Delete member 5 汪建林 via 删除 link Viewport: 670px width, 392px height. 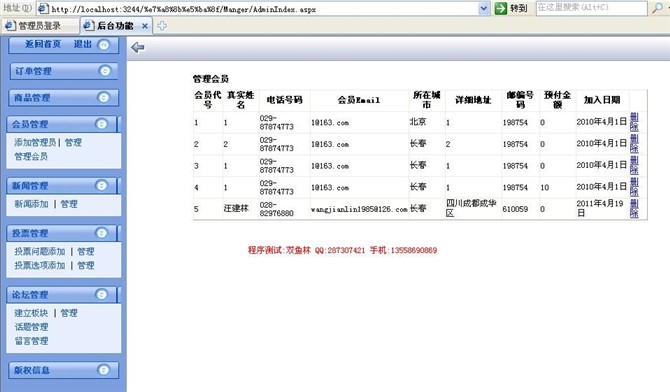[x=634, y=209]
